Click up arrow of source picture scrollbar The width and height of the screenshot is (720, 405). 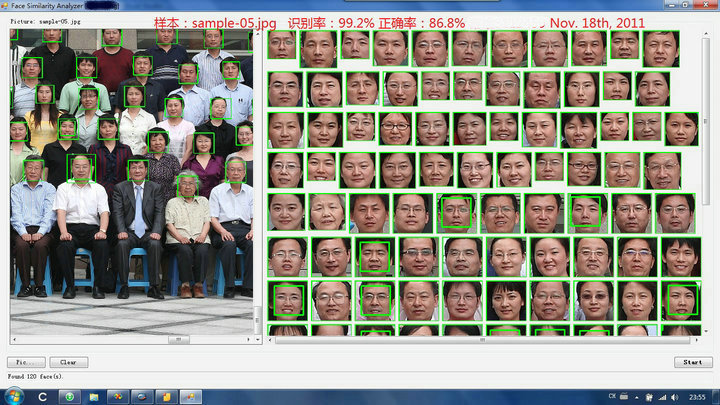(x=258, y=33)
